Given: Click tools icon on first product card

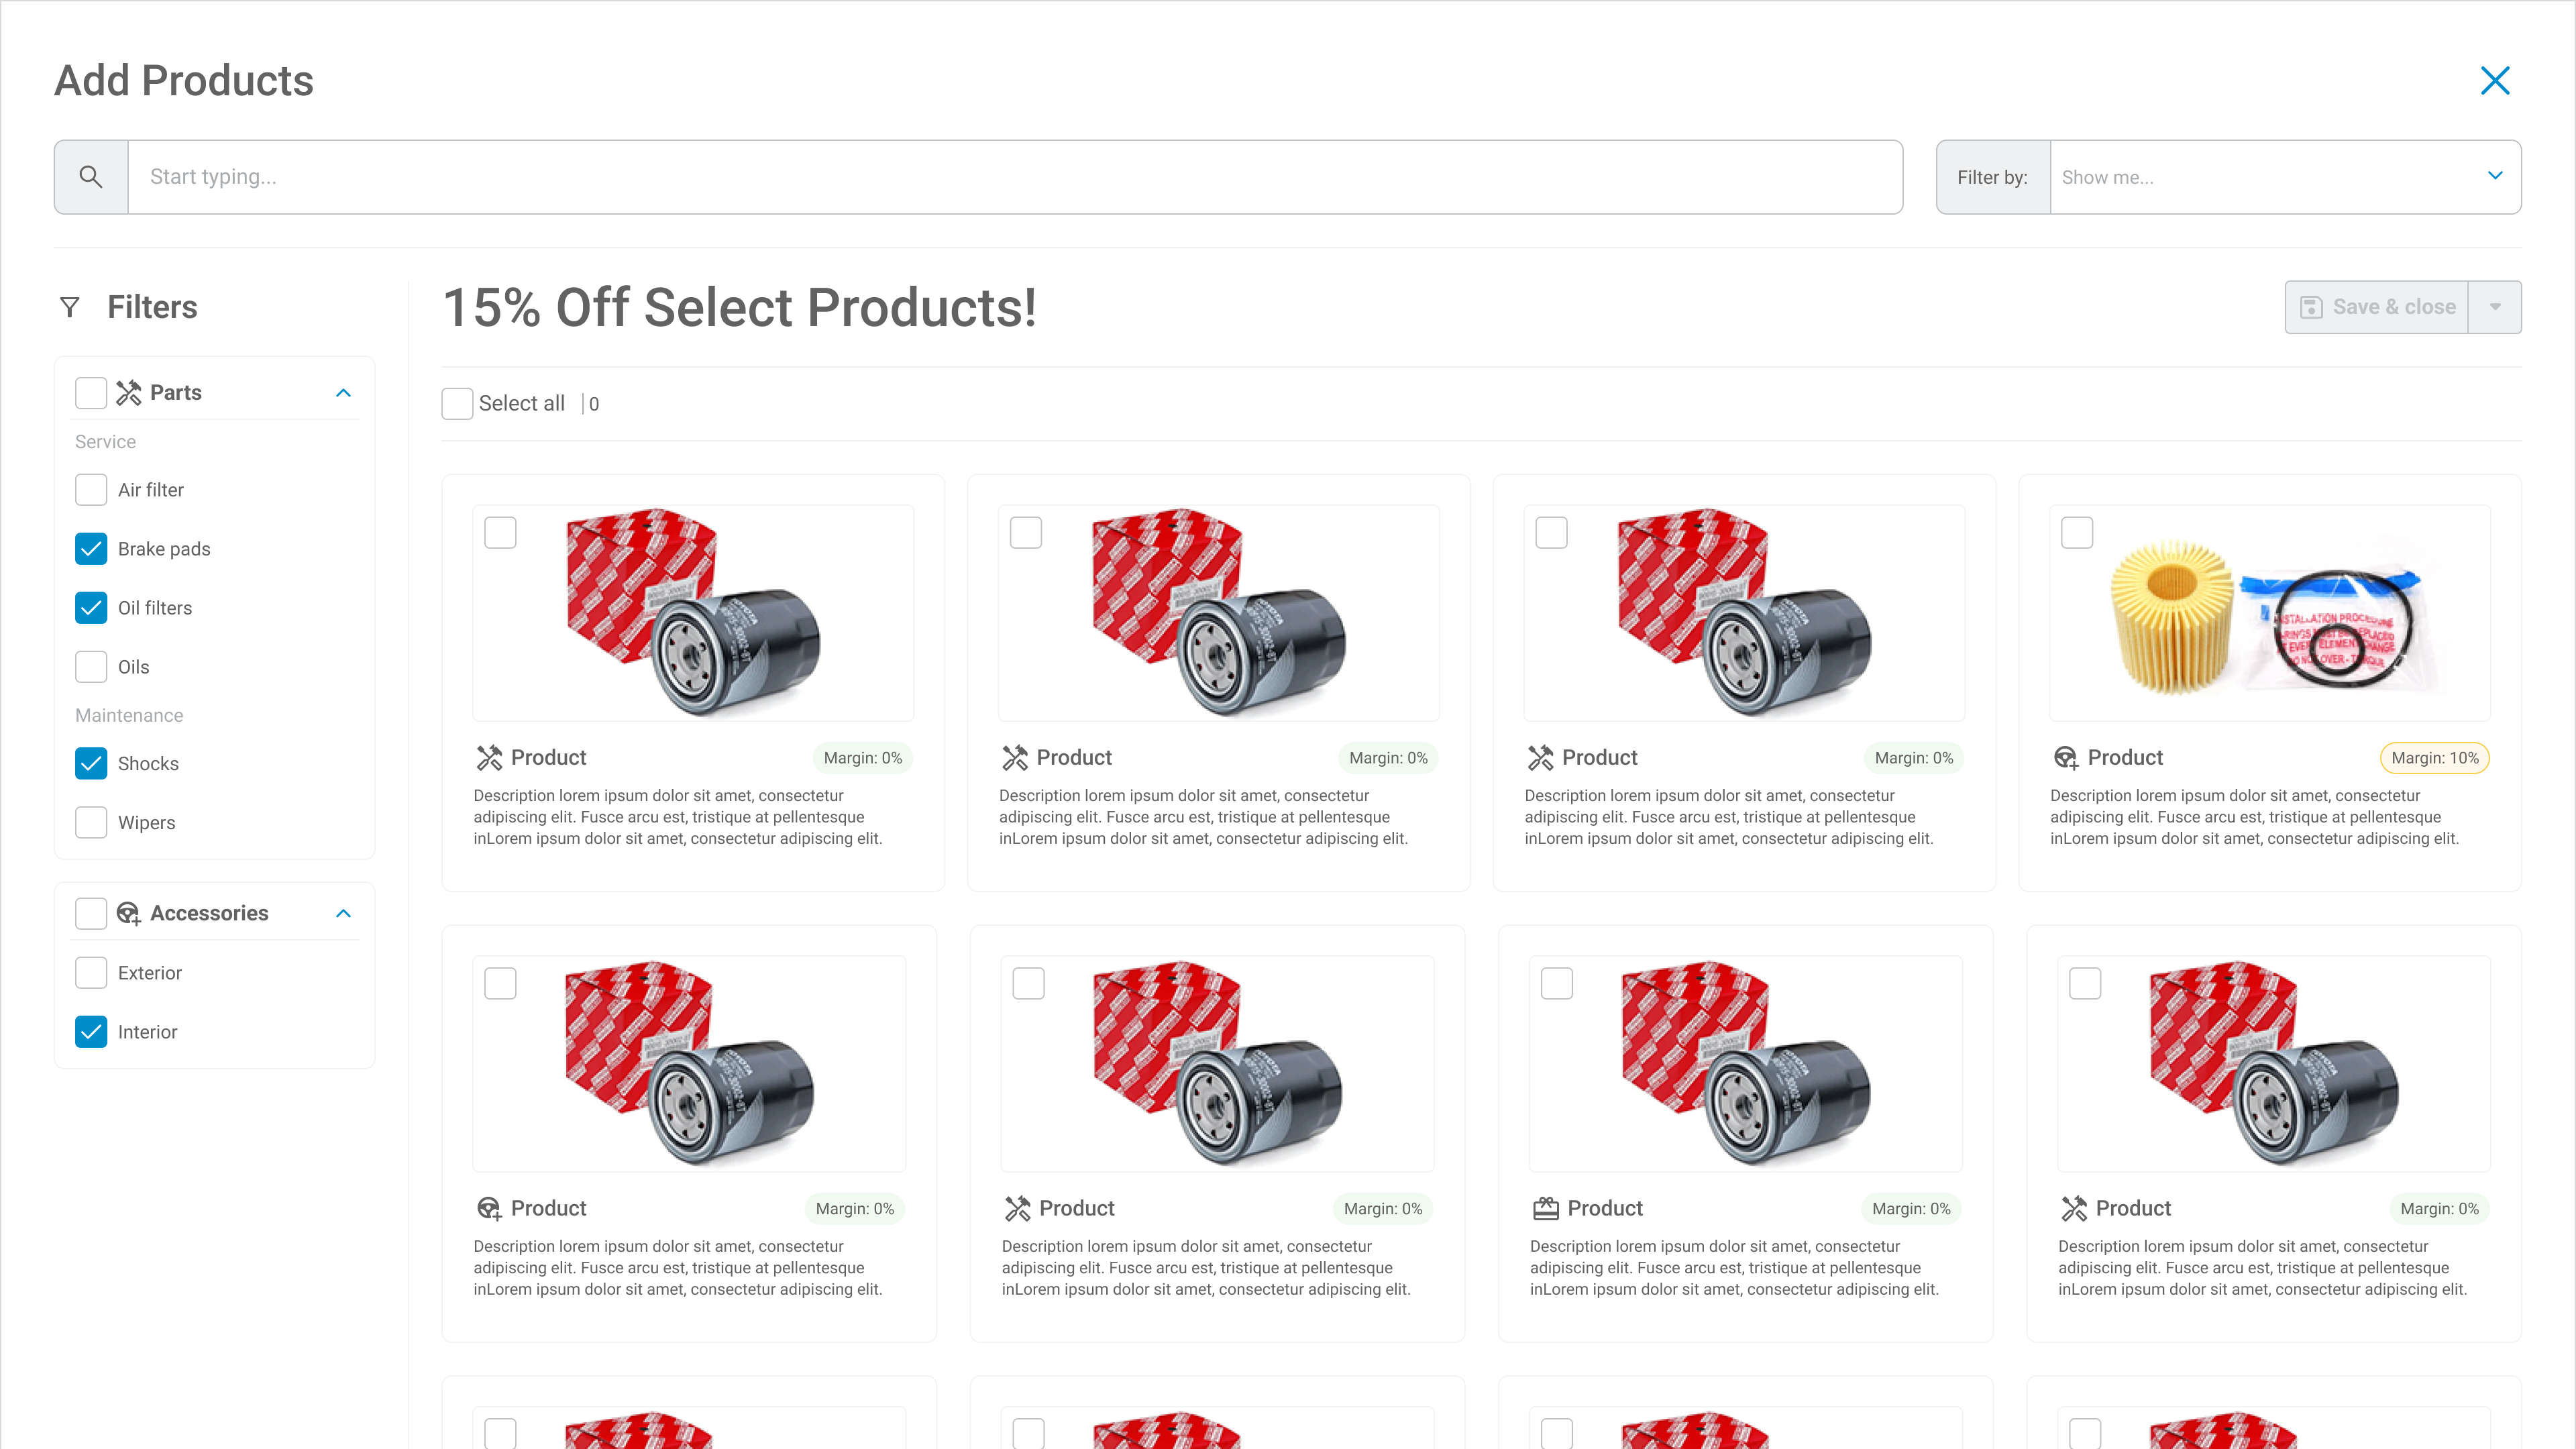Looking at the screenshot, I should 489,758.
